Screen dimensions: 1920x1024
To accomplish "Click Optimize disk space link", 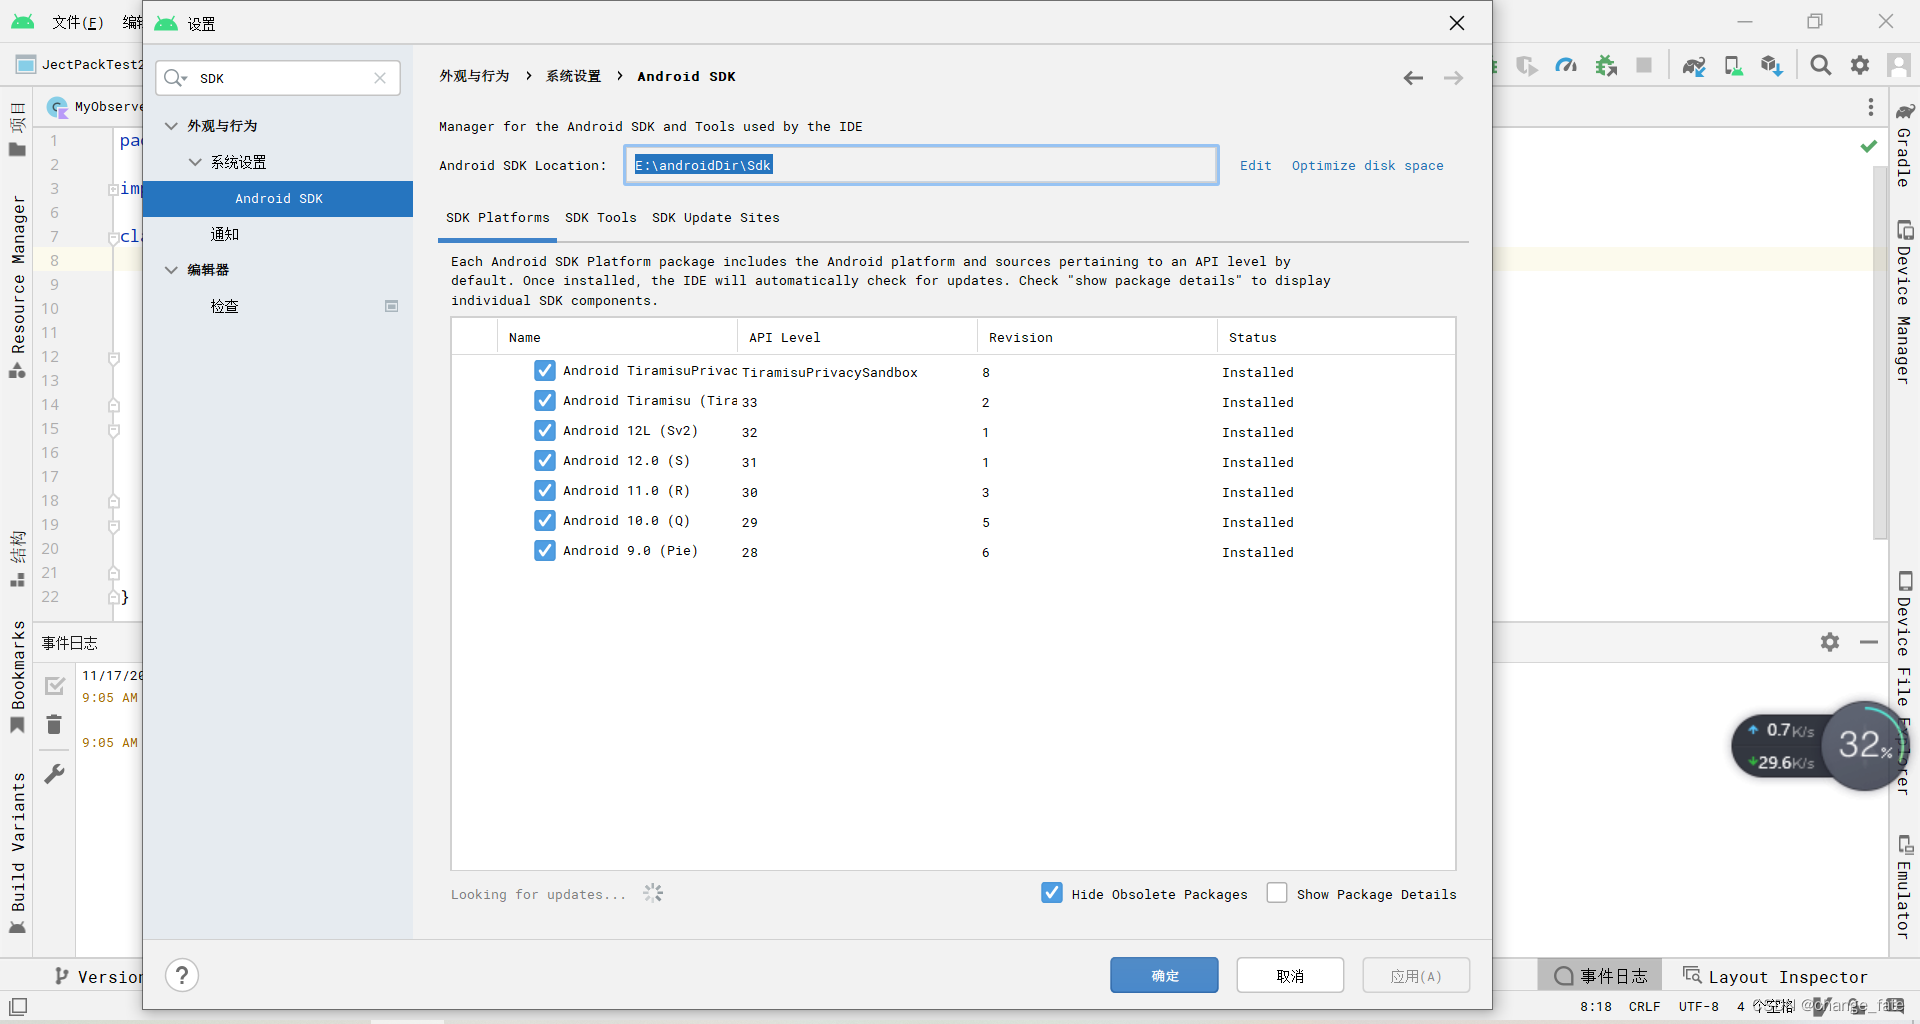I will [x=1367, y=166].
